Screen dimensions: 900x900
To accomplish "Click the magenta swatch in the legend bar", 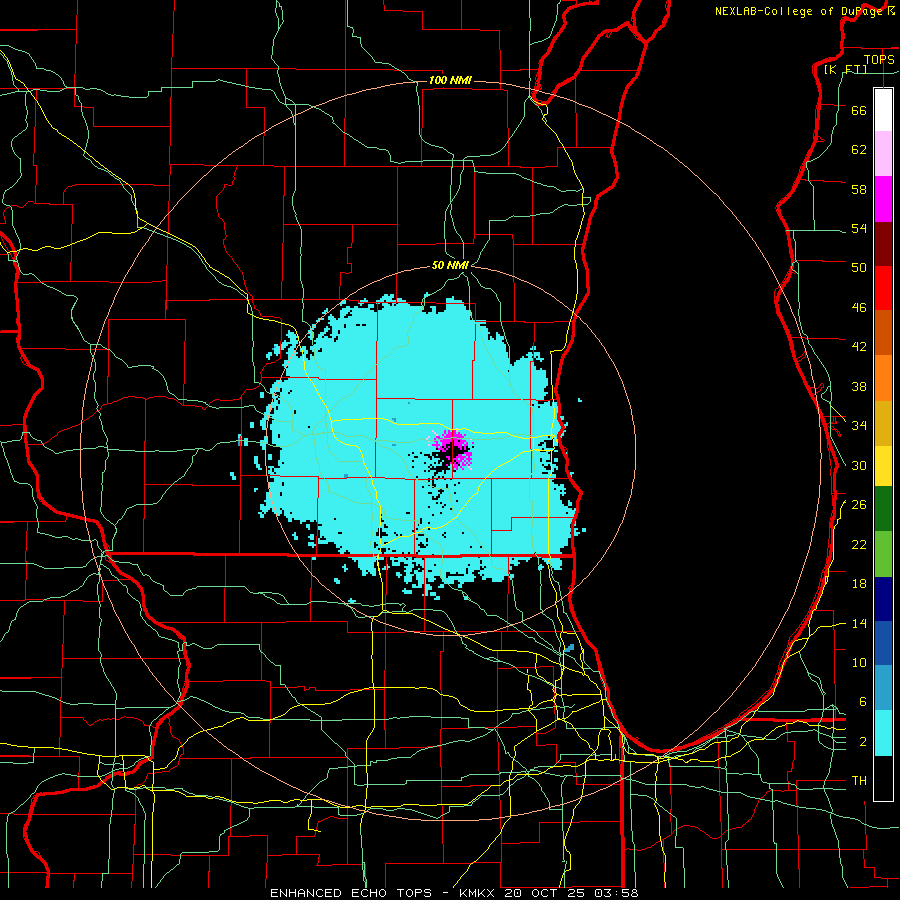I will pos(883,199).
